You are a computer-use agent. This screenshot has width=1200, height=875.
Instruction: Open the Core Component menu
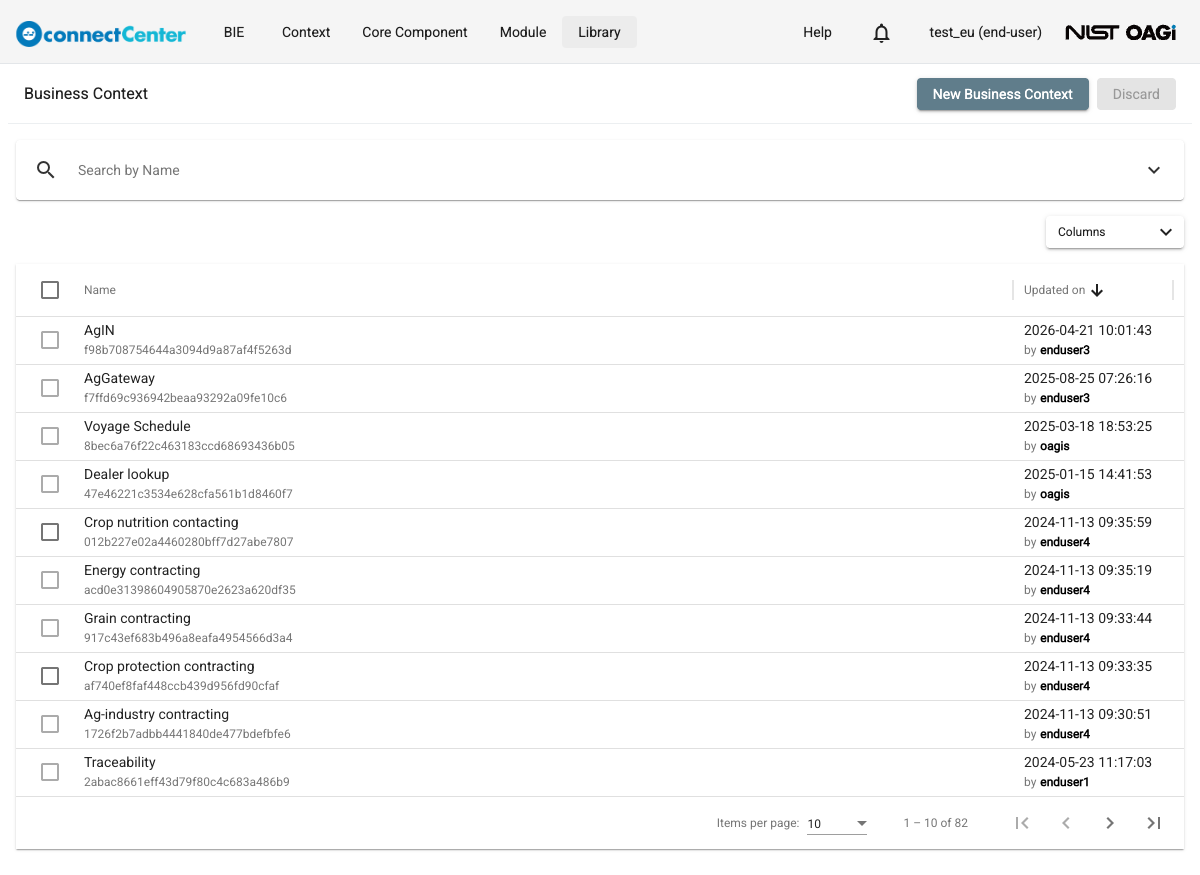415,32
